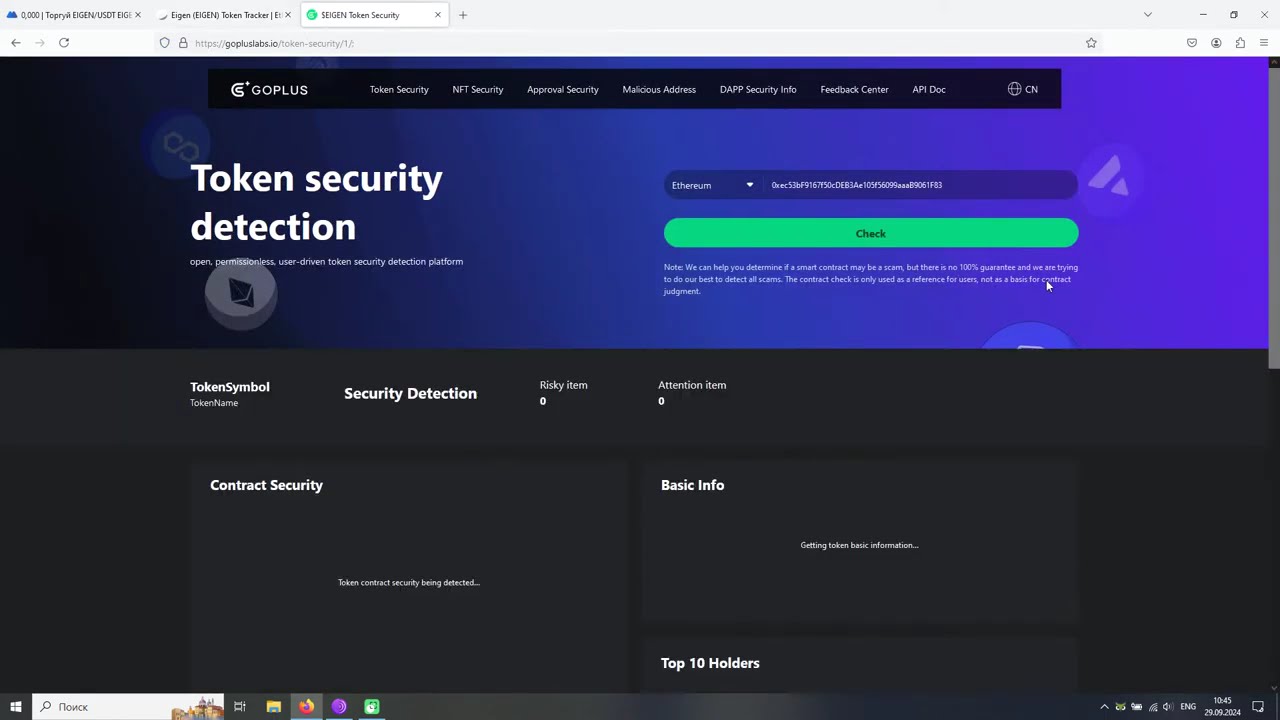Open Feedback Center
This screenshot has width=1280, height=720.
(x=854, y=89)
